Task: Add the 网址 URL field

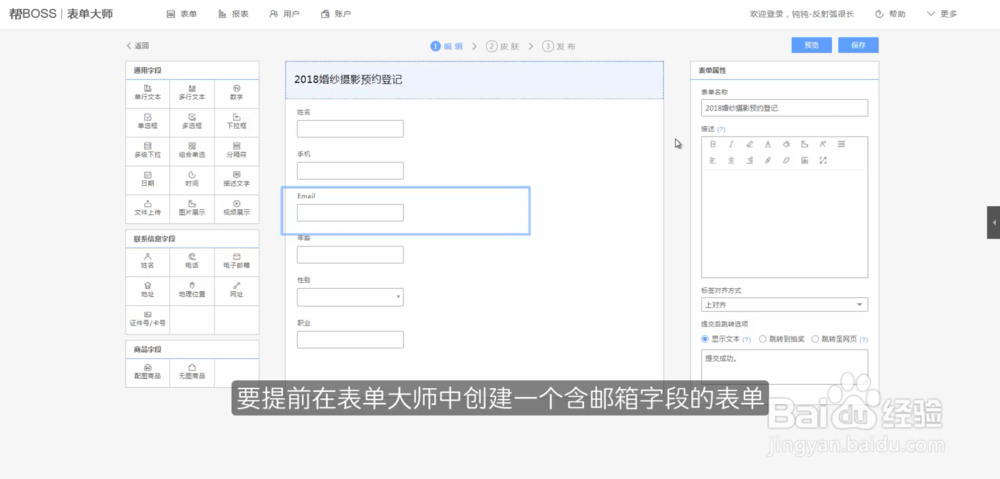Action: coord(237,290)
